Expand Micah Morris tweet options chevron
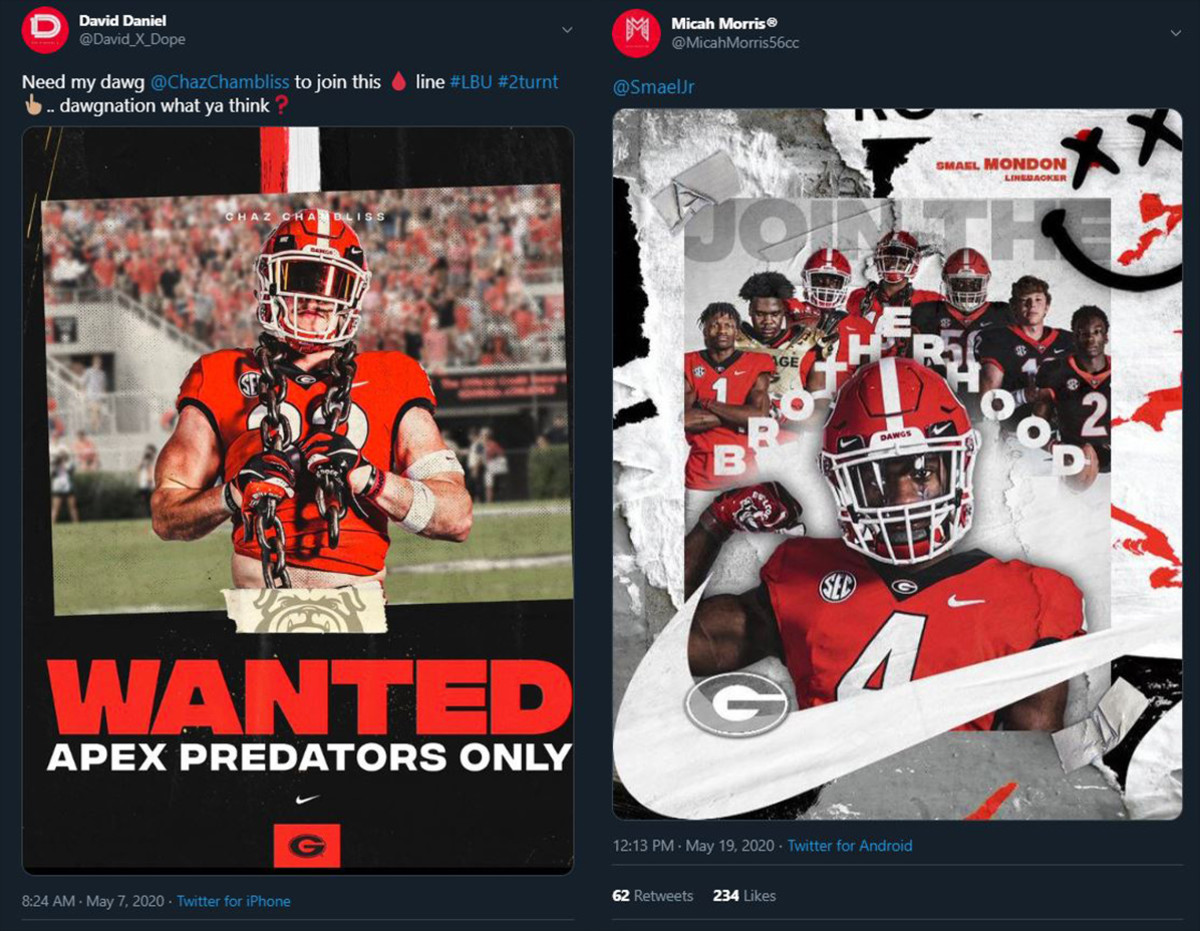The image size is (1200, 931). [x=1175, y=32]
